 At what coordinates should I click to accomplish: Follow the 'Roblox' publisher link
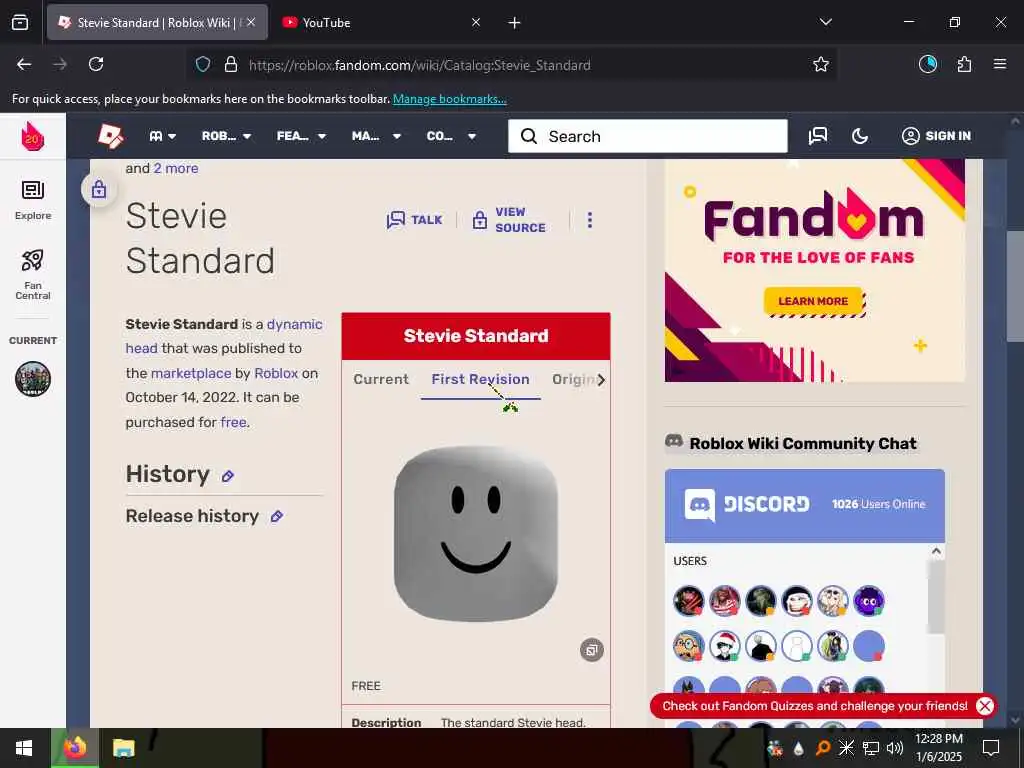[276, 373]
